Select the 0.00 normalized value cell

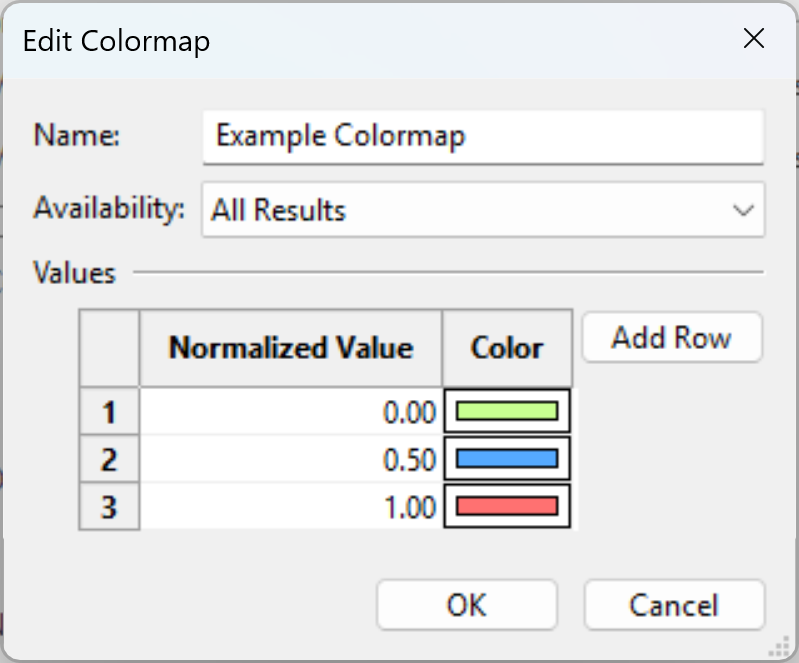[291, 411]
